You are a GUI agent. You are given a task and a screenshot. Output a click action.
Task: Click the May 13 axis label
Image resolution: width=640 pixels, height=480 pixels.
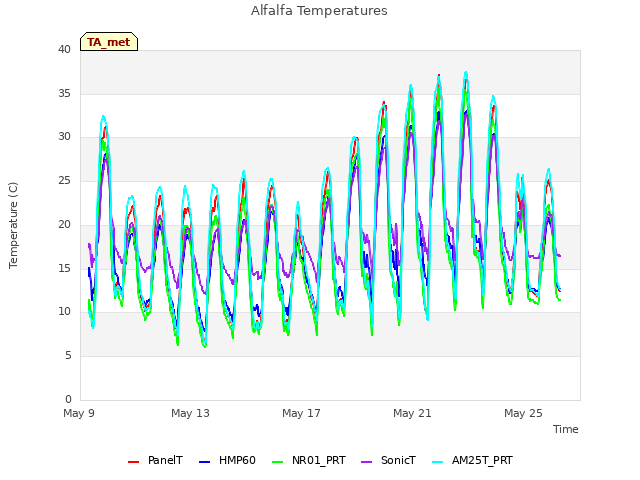[x=190, y=413]
